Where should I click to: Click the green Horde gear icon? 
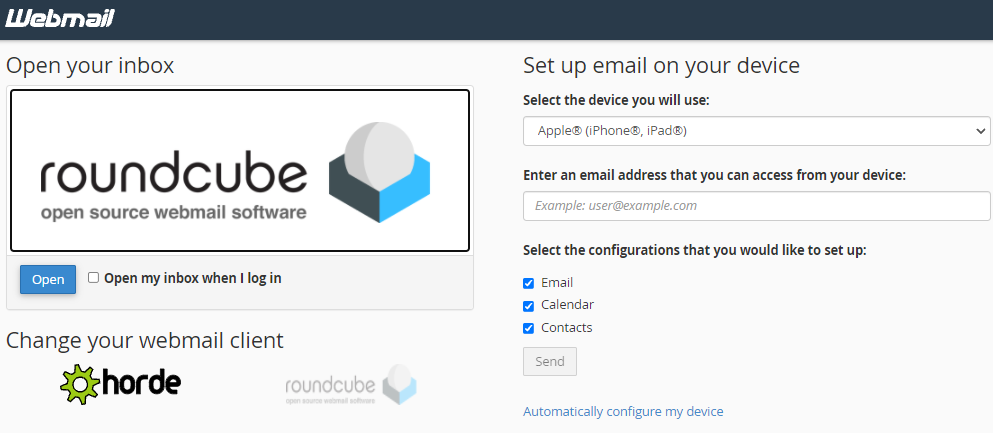pos(78,384)
